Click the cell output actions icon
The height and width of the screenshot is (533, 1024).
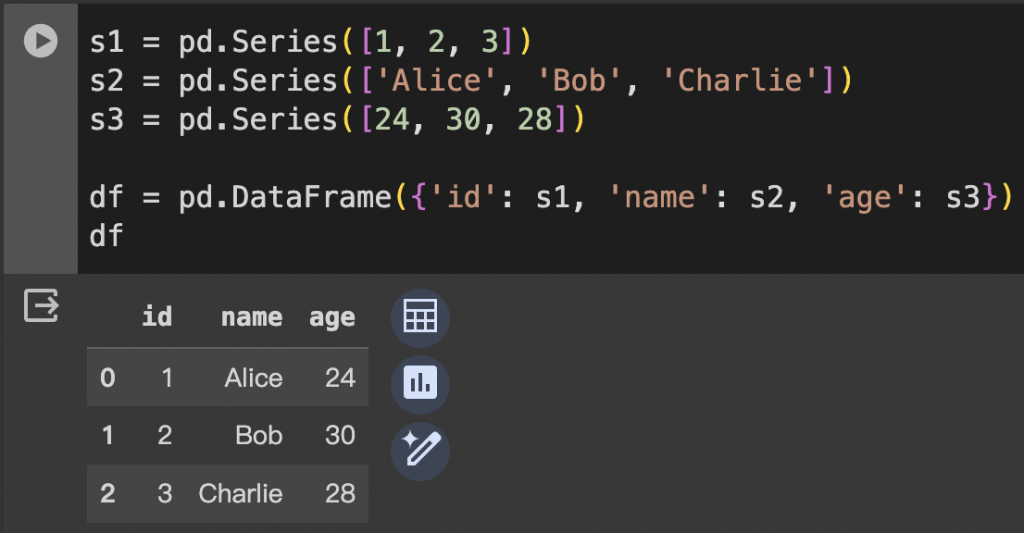click(42, 305)
